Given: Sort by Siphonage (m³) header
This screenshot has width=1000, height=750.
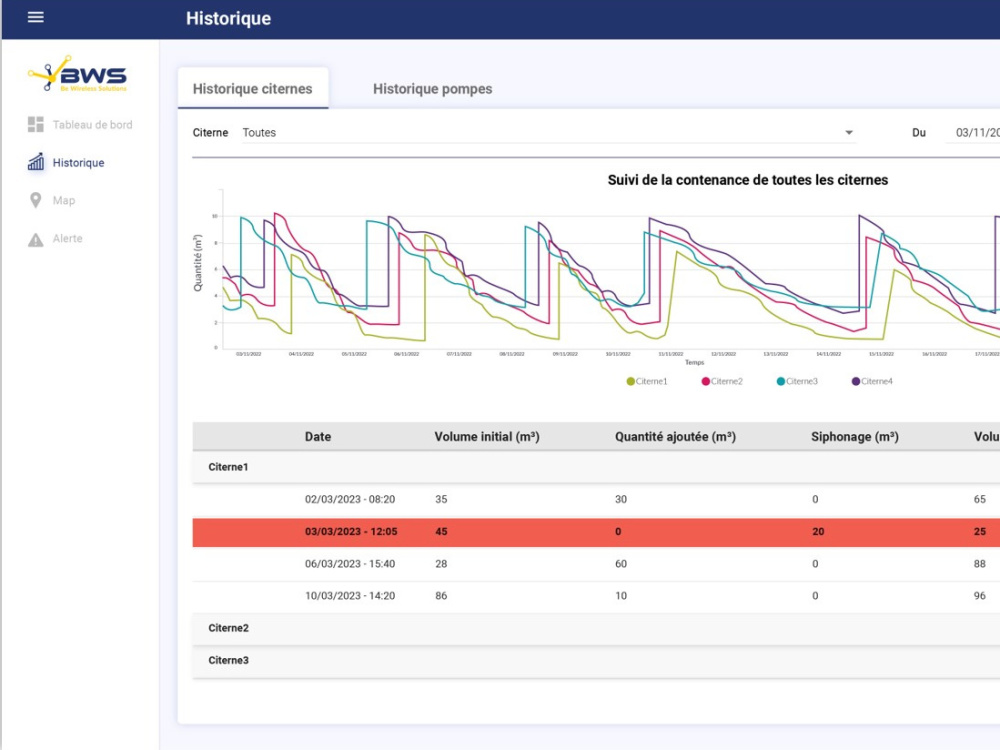Looking at the screenshot, I should click(x=855, y=437).
